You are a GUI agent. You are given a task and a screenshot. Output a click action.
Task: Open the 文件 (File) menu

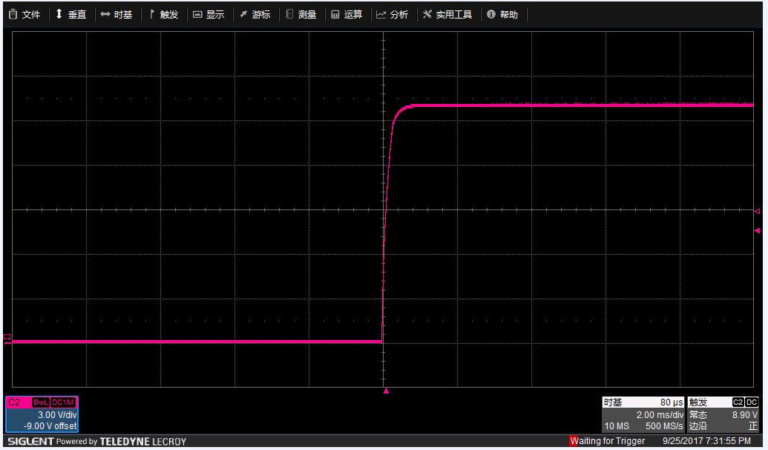(x=25, y=15)
